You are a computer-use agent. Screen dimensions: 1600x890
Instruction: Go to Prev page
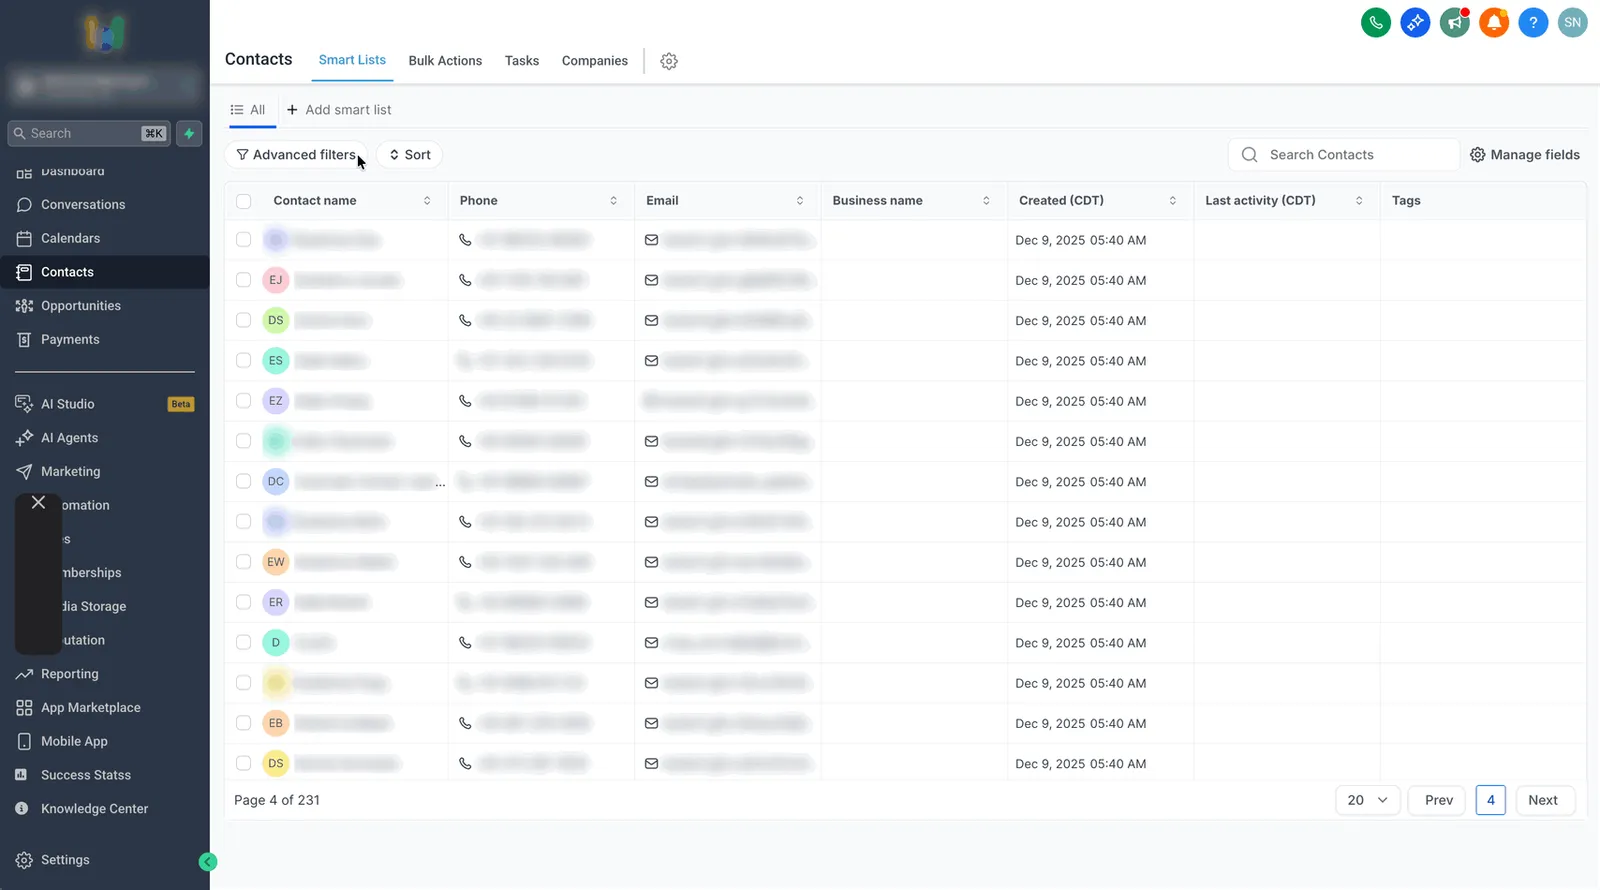(1438, 800)
